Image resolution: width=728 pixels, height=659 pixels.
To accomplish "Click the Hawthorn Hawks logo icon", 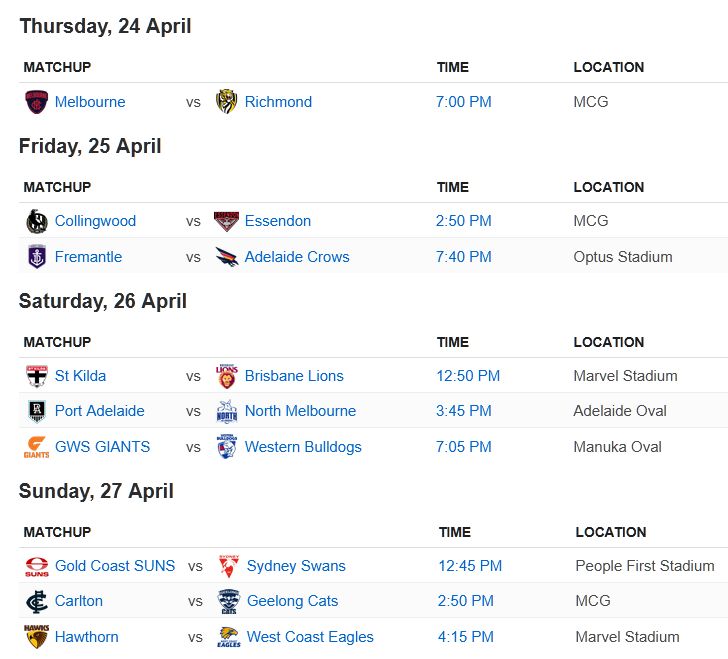I will click(x=36, y=637).
